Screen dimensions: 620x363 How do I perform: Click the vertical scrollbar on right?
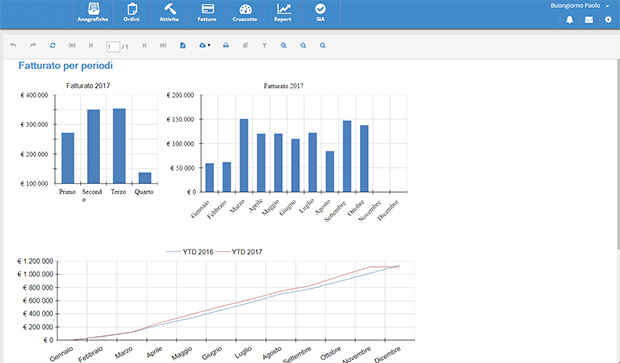click(617, 154)
